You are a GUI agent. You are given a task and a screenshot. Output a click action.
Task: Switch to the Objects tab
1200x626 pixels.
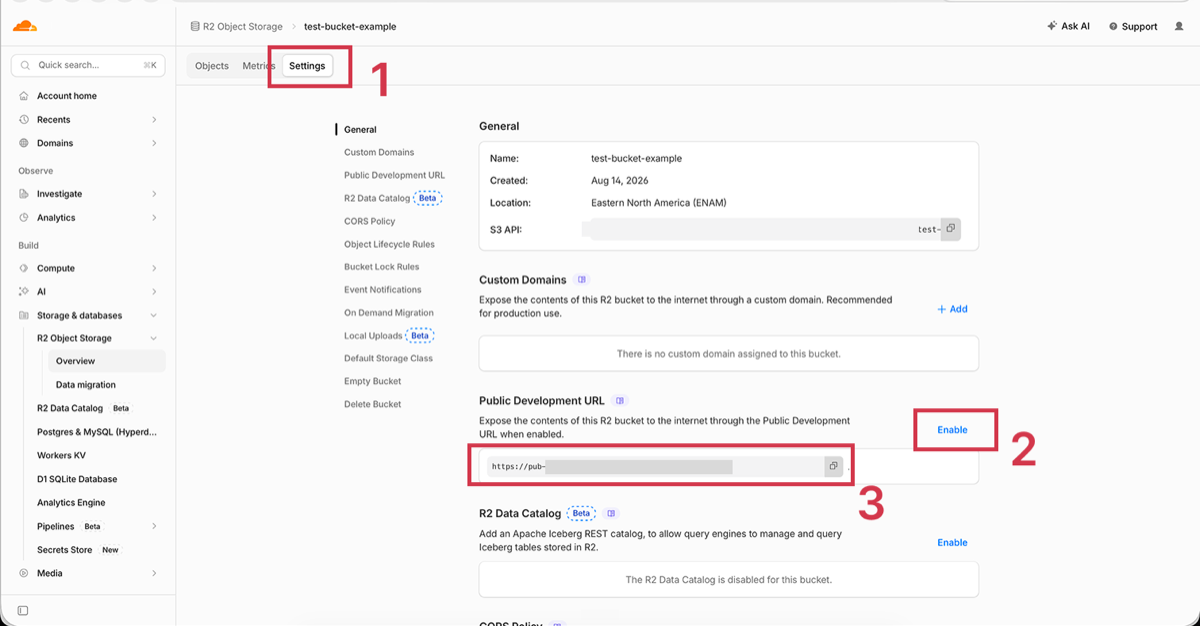[x=212, y=66]
